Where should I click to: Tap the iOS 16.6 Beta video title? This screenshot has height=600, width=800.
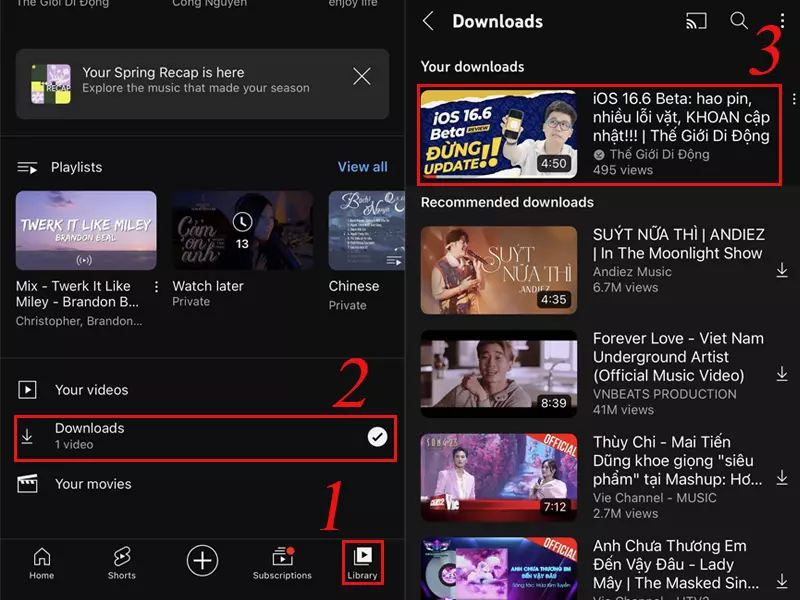pos(681,117)
